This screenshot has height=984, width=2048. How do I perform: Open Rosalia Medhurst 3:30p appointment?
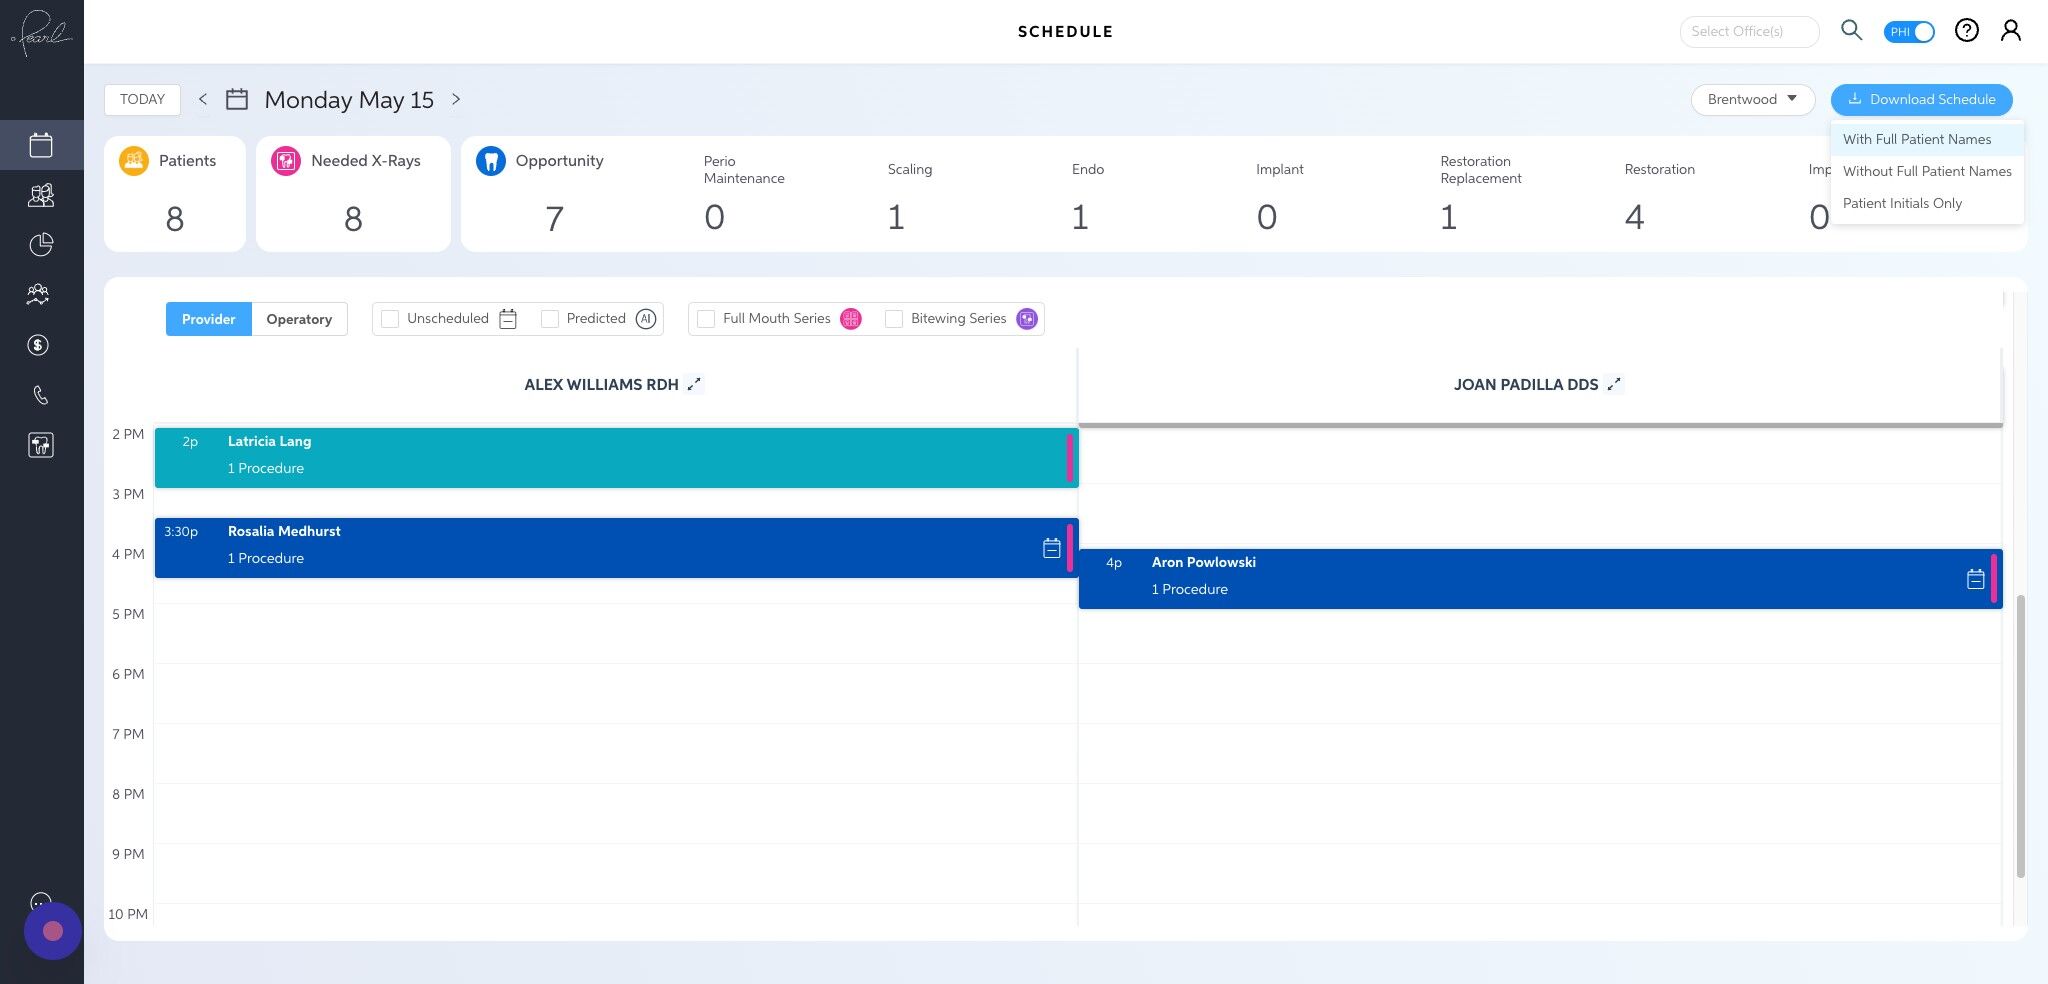pos(616,548)
